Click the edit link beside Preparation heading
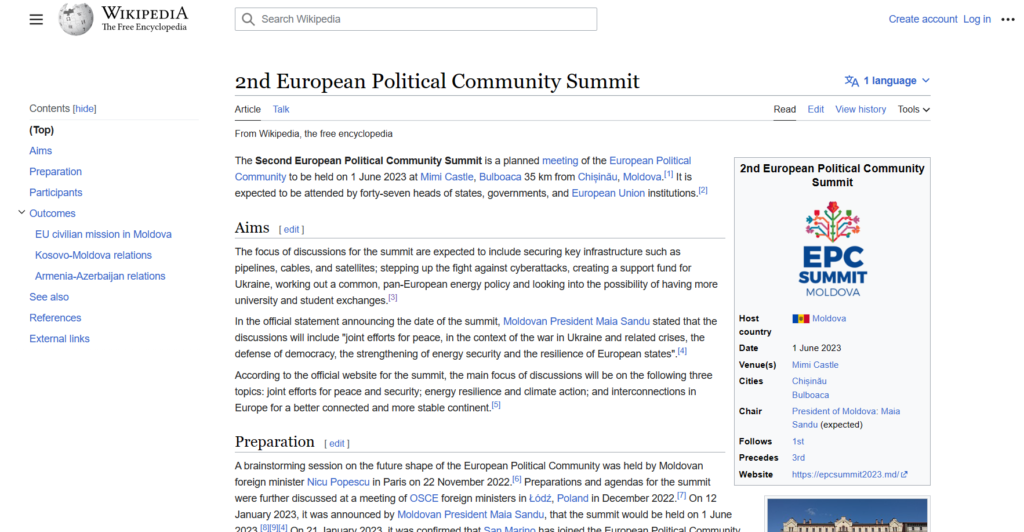Viewport: 1024px width, 532px height. tap(336, 443)
